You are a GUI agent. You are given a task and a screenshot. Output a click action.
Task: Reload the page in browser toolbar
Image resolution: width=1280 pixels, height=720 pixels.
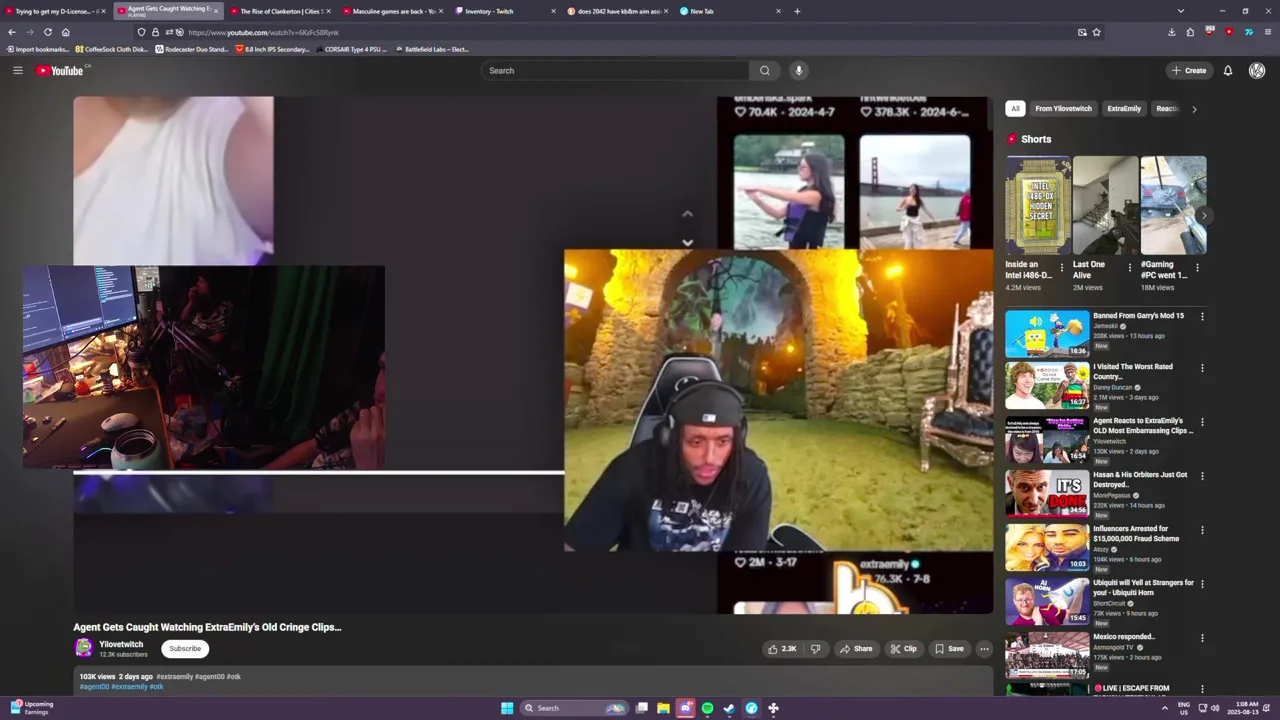pyautogui.click(x=47, y=32)
